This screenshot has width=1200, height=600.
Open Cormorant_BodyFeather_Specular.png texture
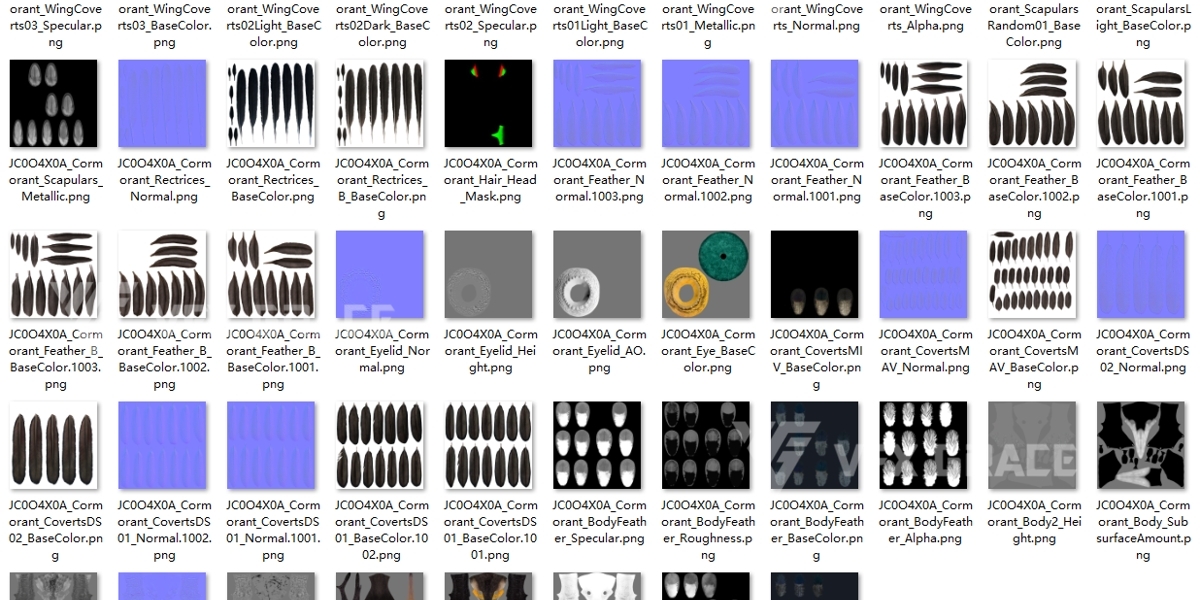pos(598,446)
